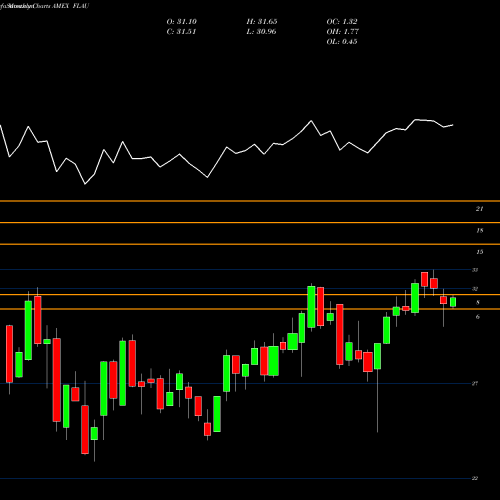
Task: Click the axis label 18
Action: point(479,230)
